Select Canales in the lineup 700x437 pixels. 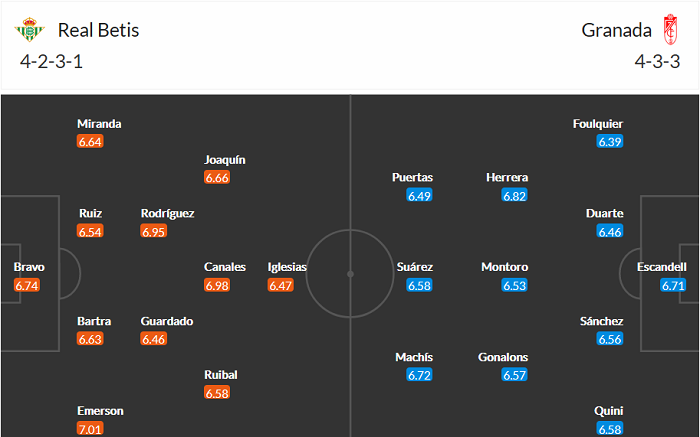click(x=225, y=267)
